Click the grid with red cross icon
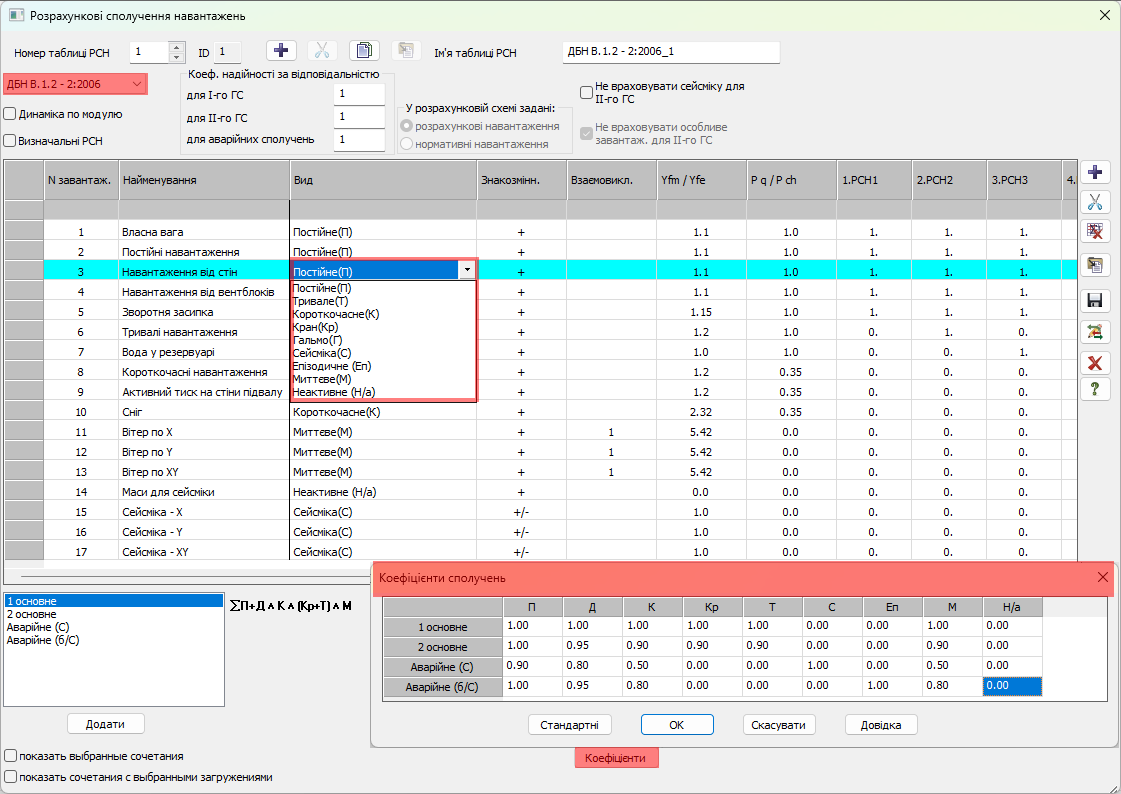Image resolution: width=1121 pixels, height=794 pixels. [x=1095, y=232]
